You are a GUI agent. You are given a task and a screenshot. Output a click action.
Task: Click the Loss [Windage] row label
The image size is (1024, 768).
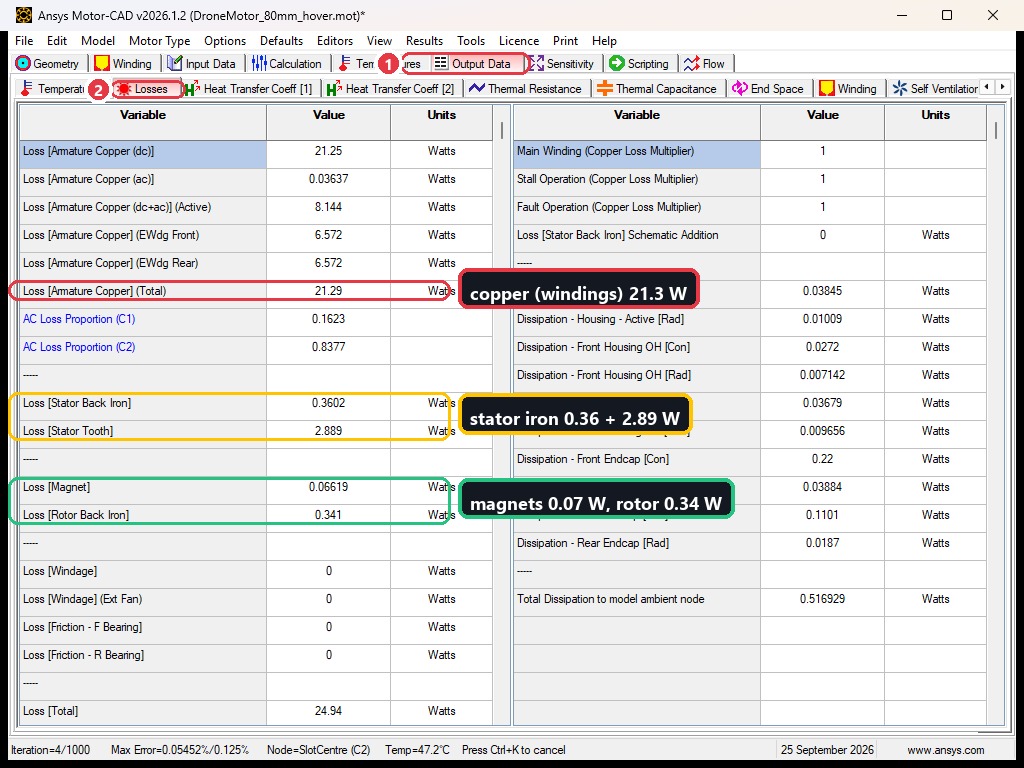[60, 571]
